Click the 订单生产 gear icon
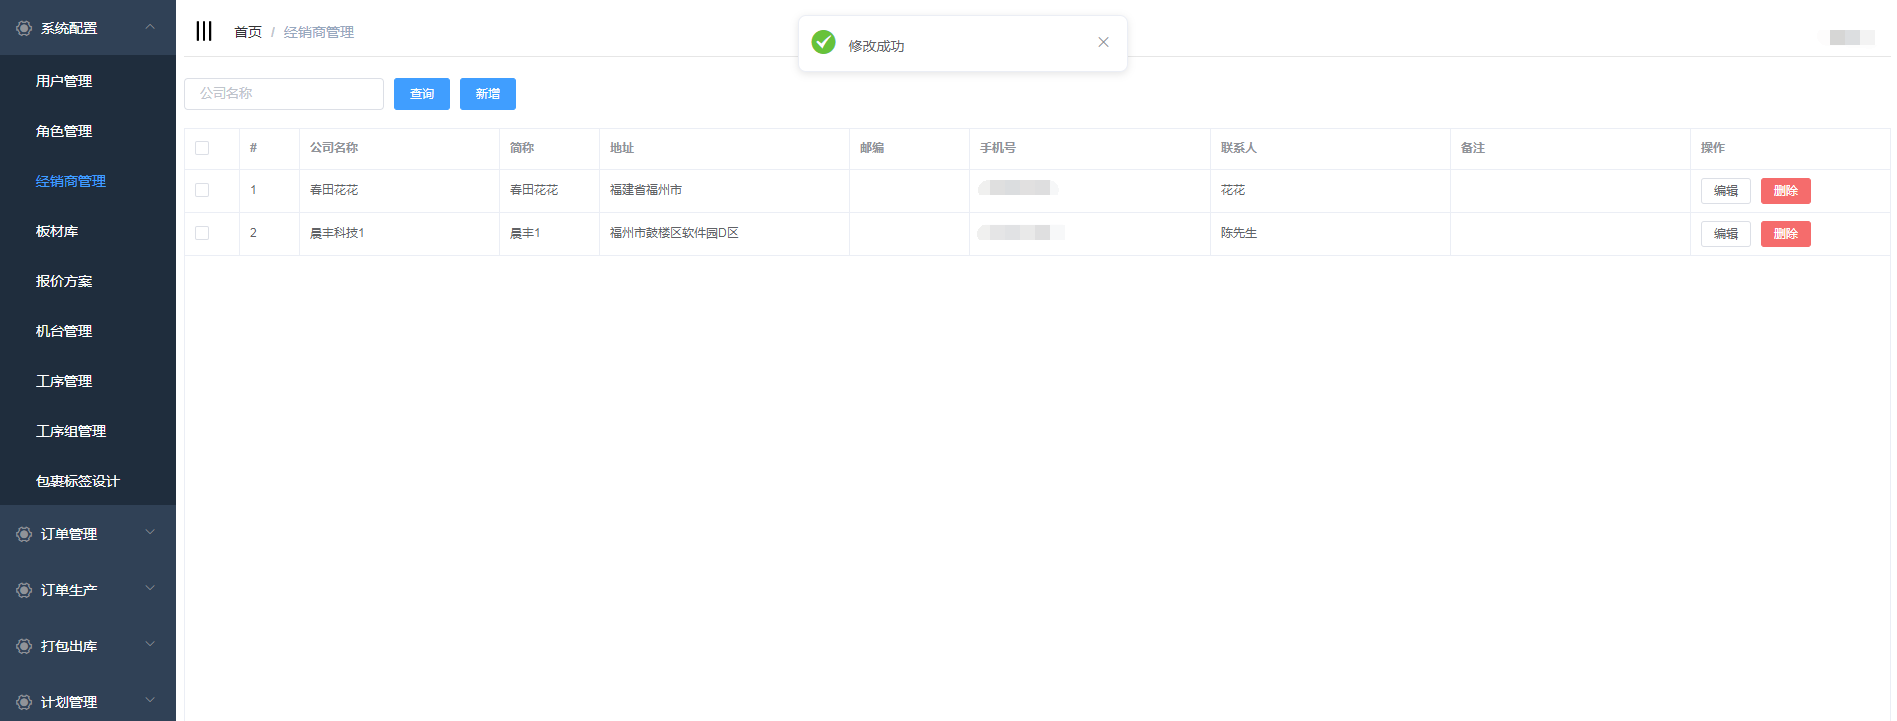This screenshot has width=1897, height=721. (x=24, y=590)
